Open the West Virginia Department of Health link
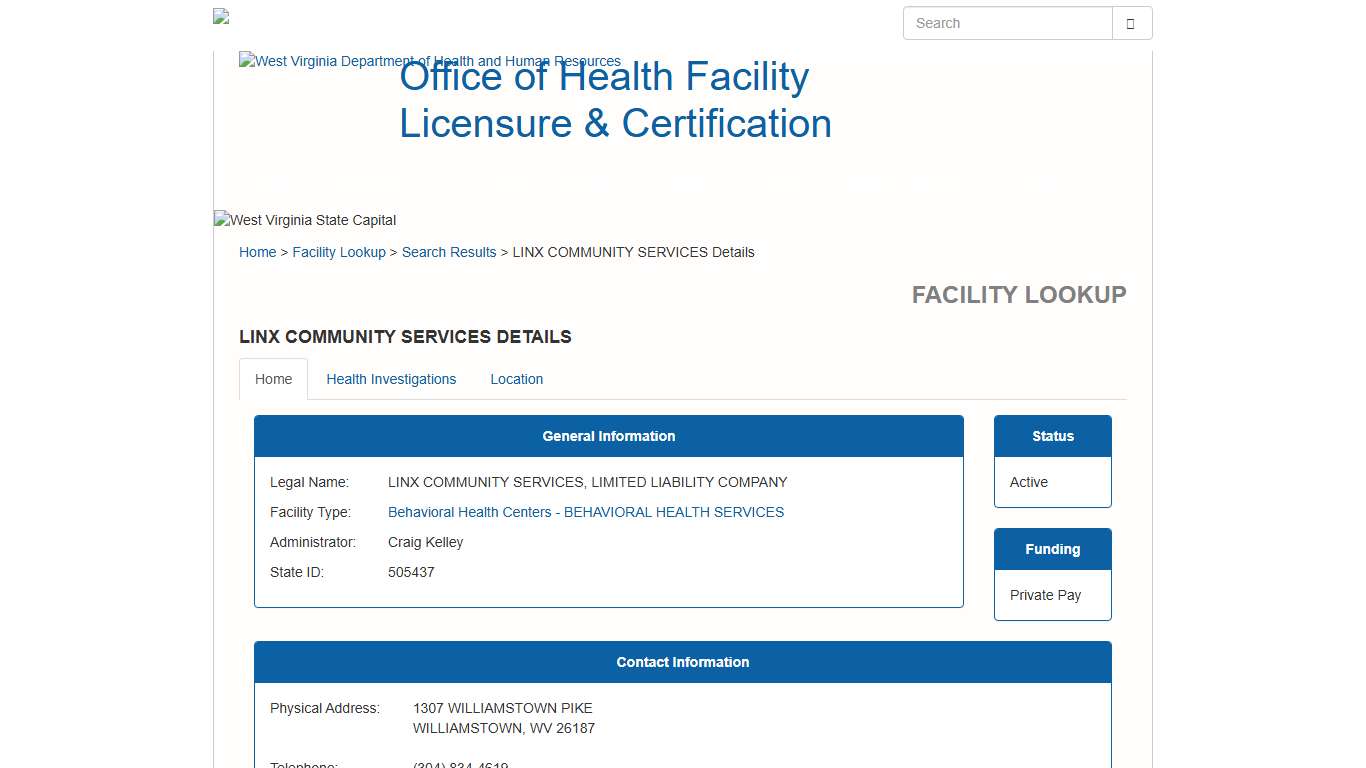1366x768 pixels. [430, 61]
